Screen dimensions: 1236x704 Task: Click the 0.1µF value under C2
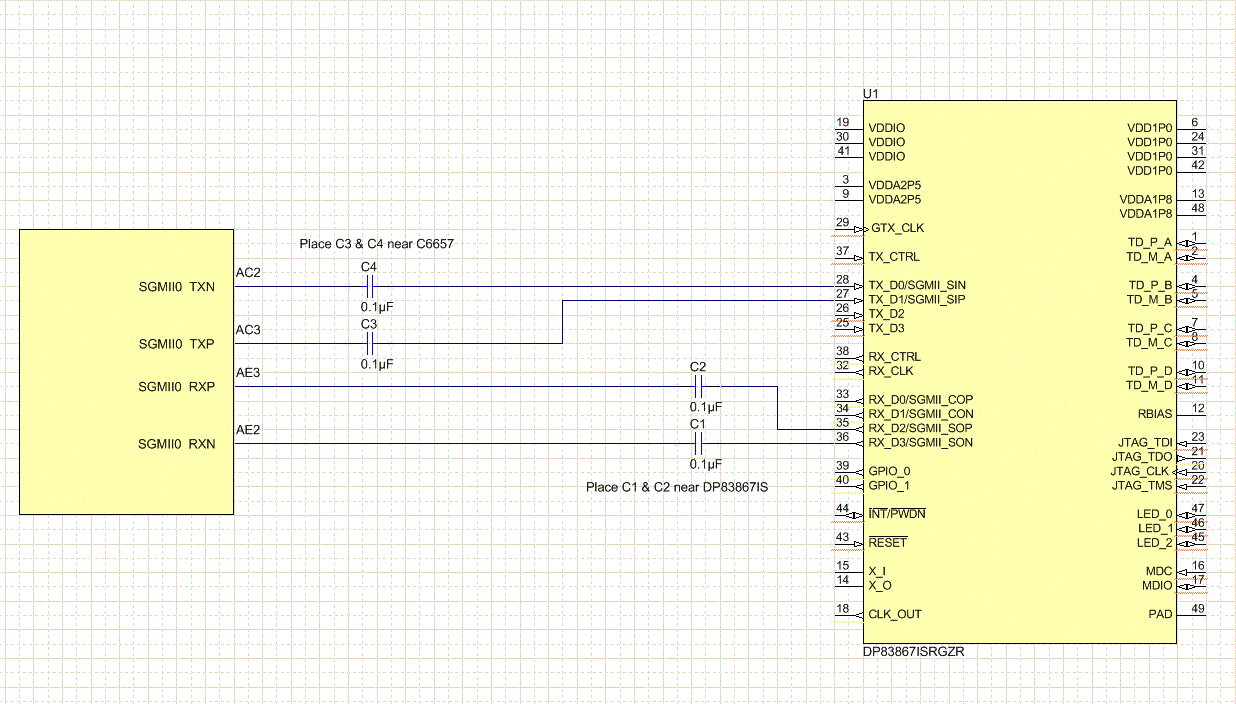coord(706,407)
